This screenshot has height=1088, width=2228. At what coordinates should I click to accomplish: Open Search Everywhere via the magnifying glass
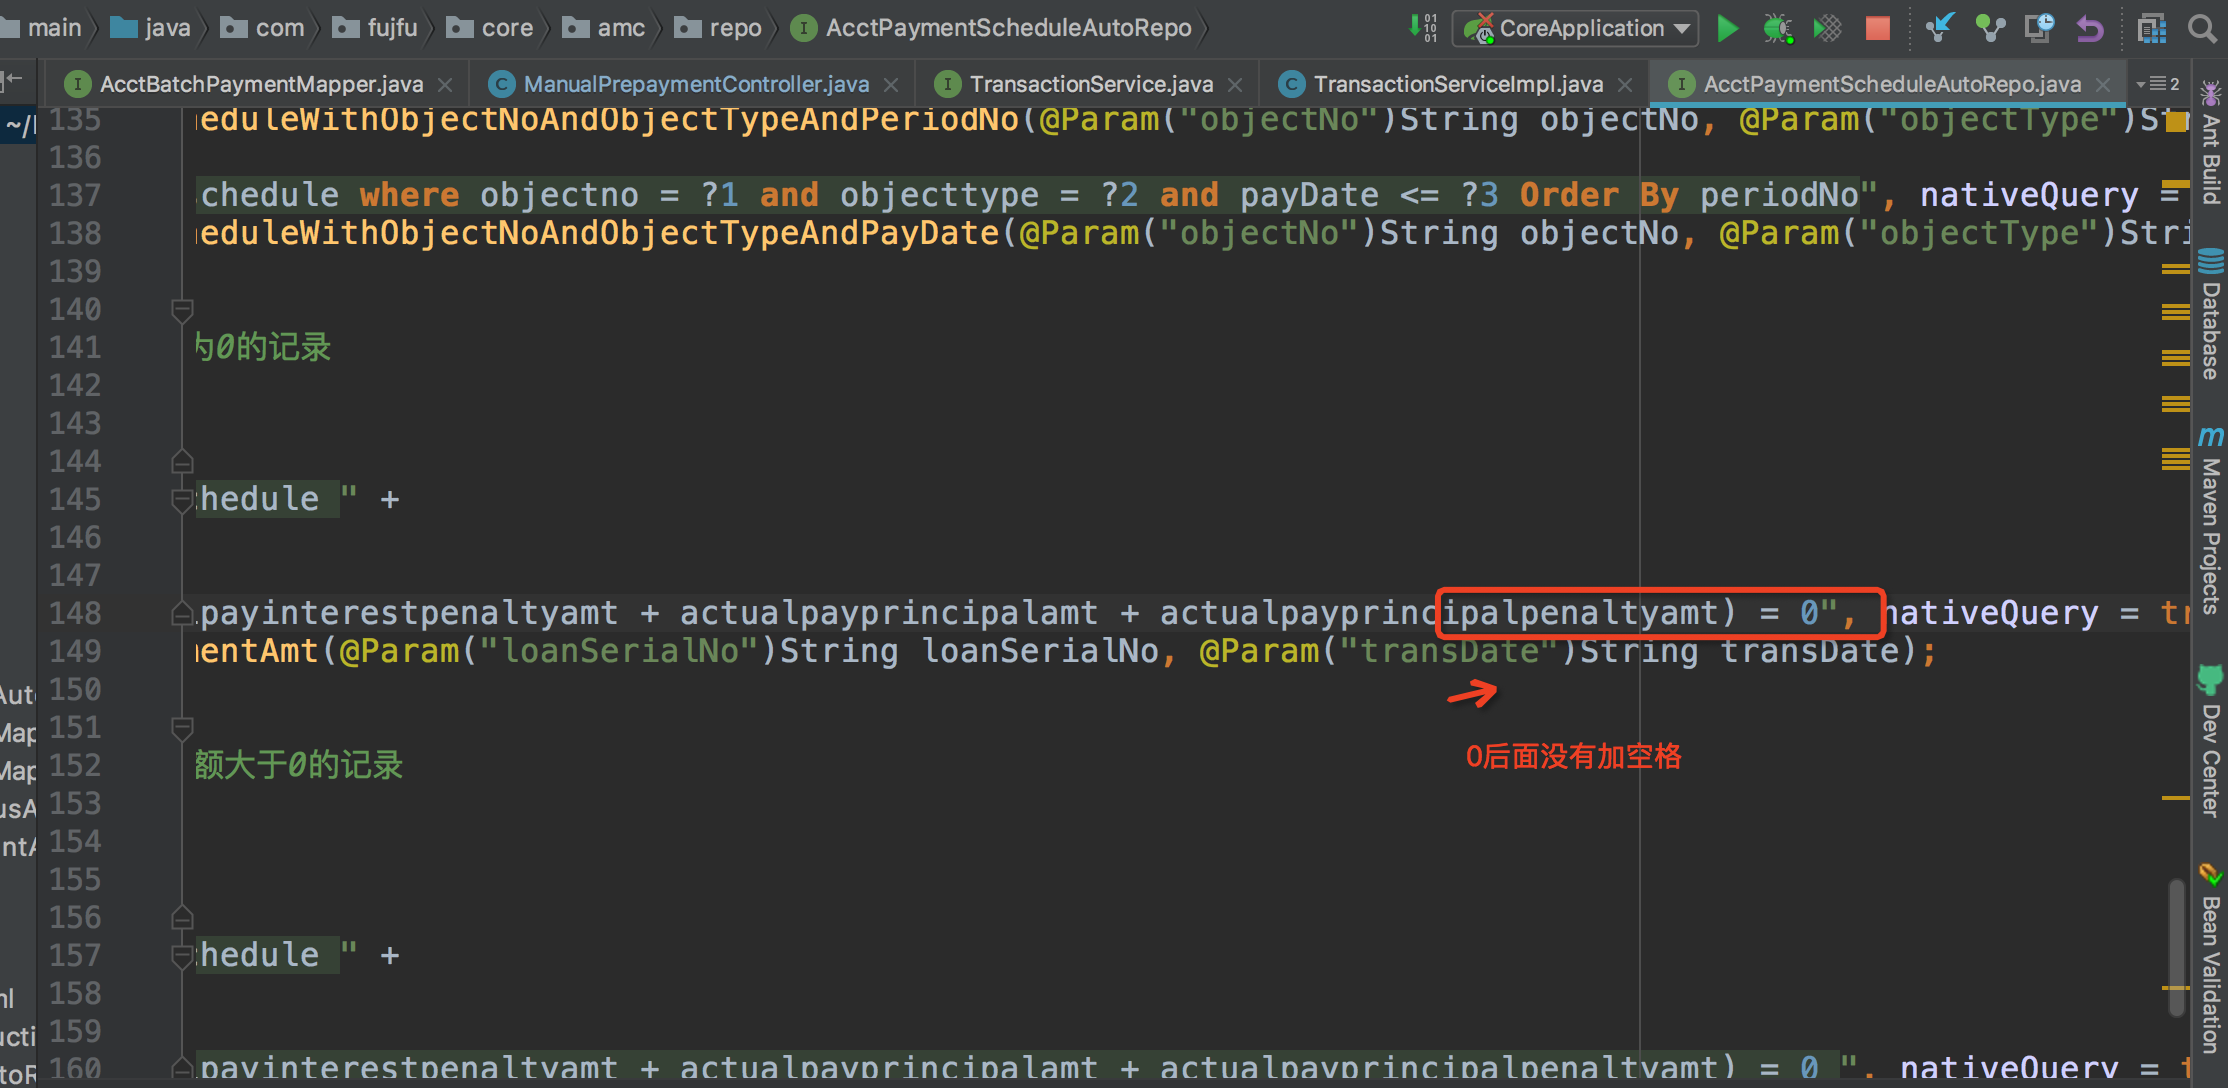pyautogui.click(x=2202, y=28)
